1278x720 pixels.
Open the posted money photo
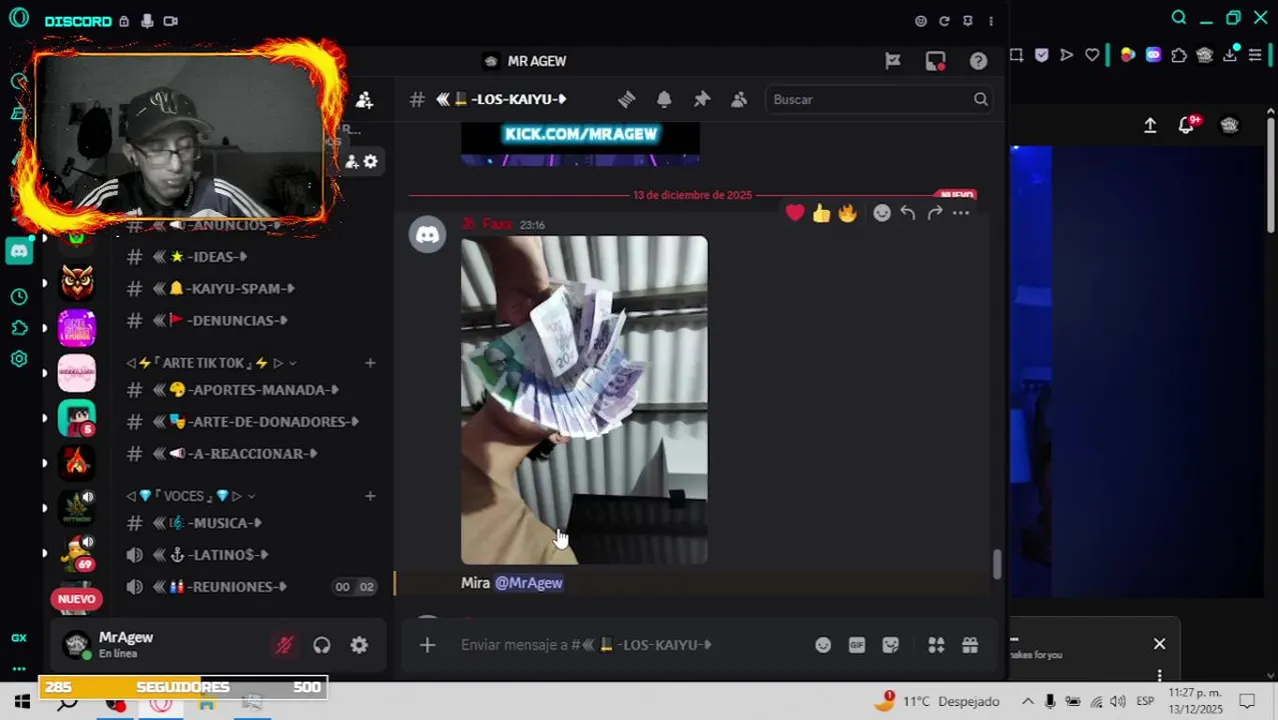tap(584, 400)
